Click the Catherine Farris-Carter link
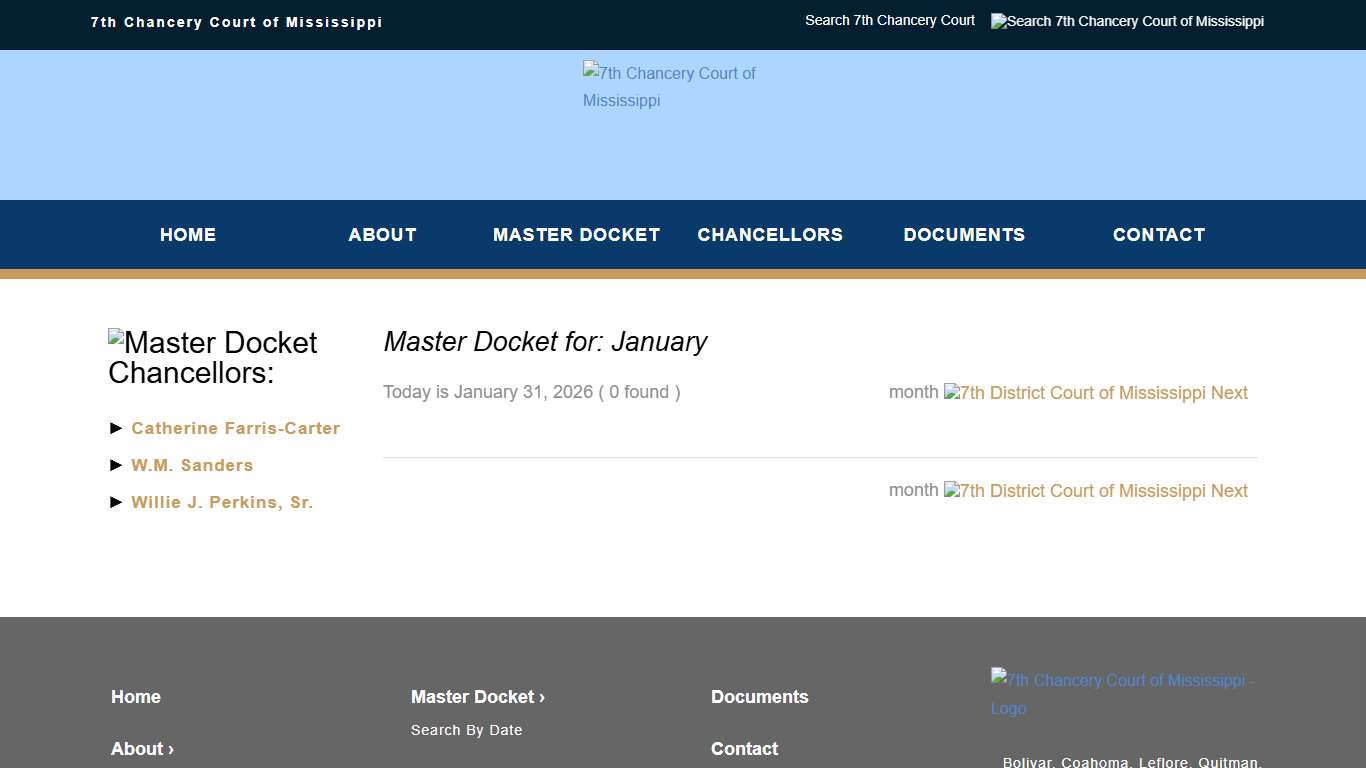 (236, 428)
